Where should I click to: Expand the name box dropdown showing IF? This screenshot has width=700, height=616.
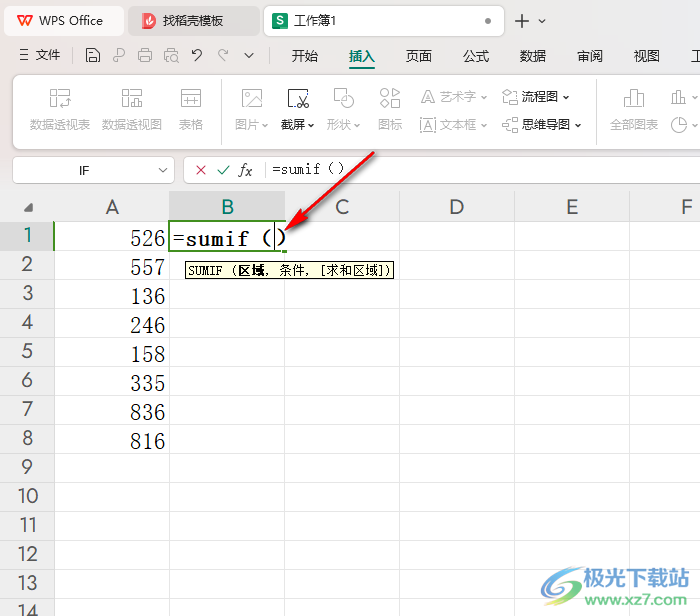162,170
